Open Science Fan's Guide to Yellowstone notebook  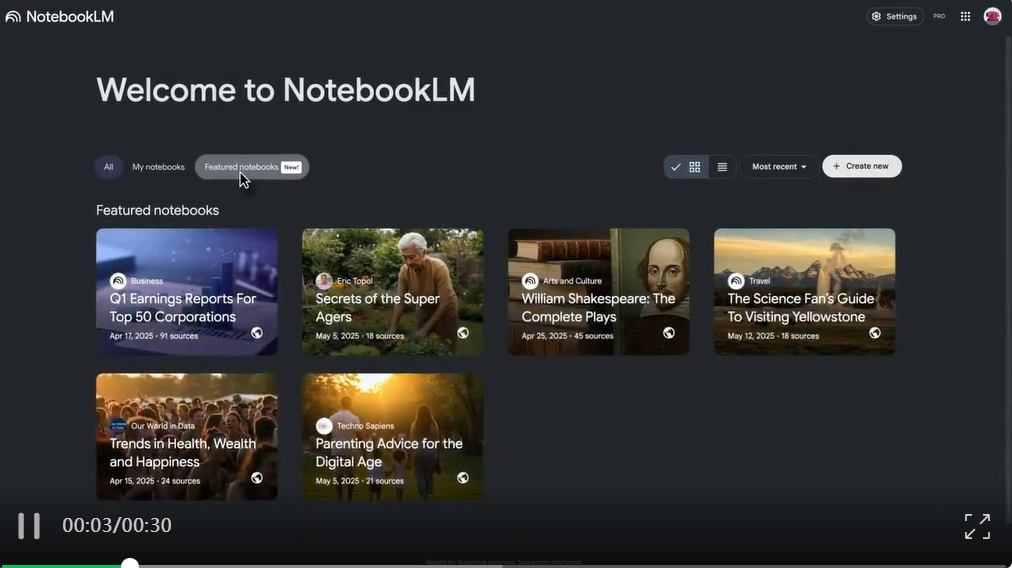point(804,292)
